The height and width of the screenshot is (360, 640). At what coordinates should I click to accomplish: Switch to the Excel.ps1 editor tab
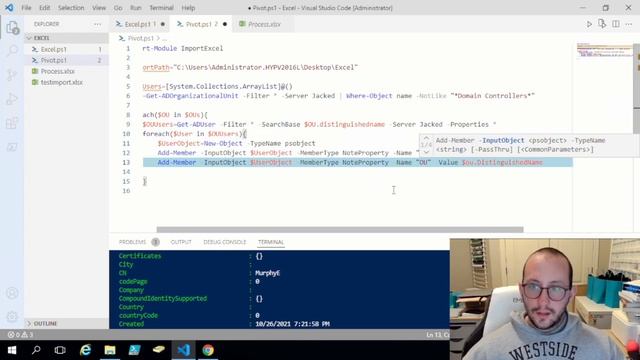(140, 24)
